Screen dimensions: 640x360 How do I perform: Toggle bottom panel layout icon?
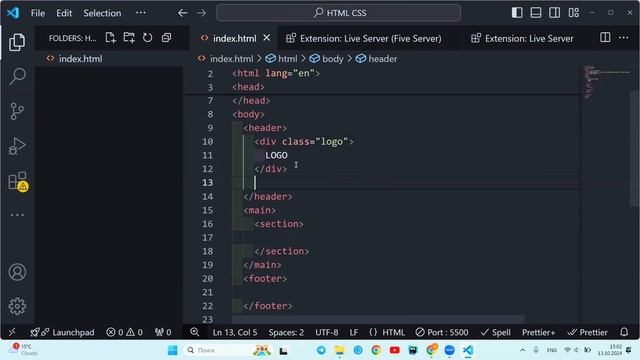[x=536, y=13]
